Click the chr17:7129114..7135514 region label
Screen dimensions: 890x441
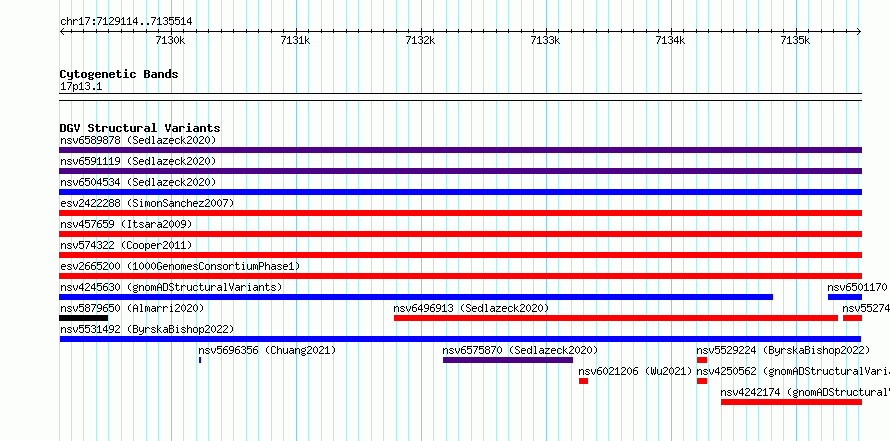click(x=126, y=22)
